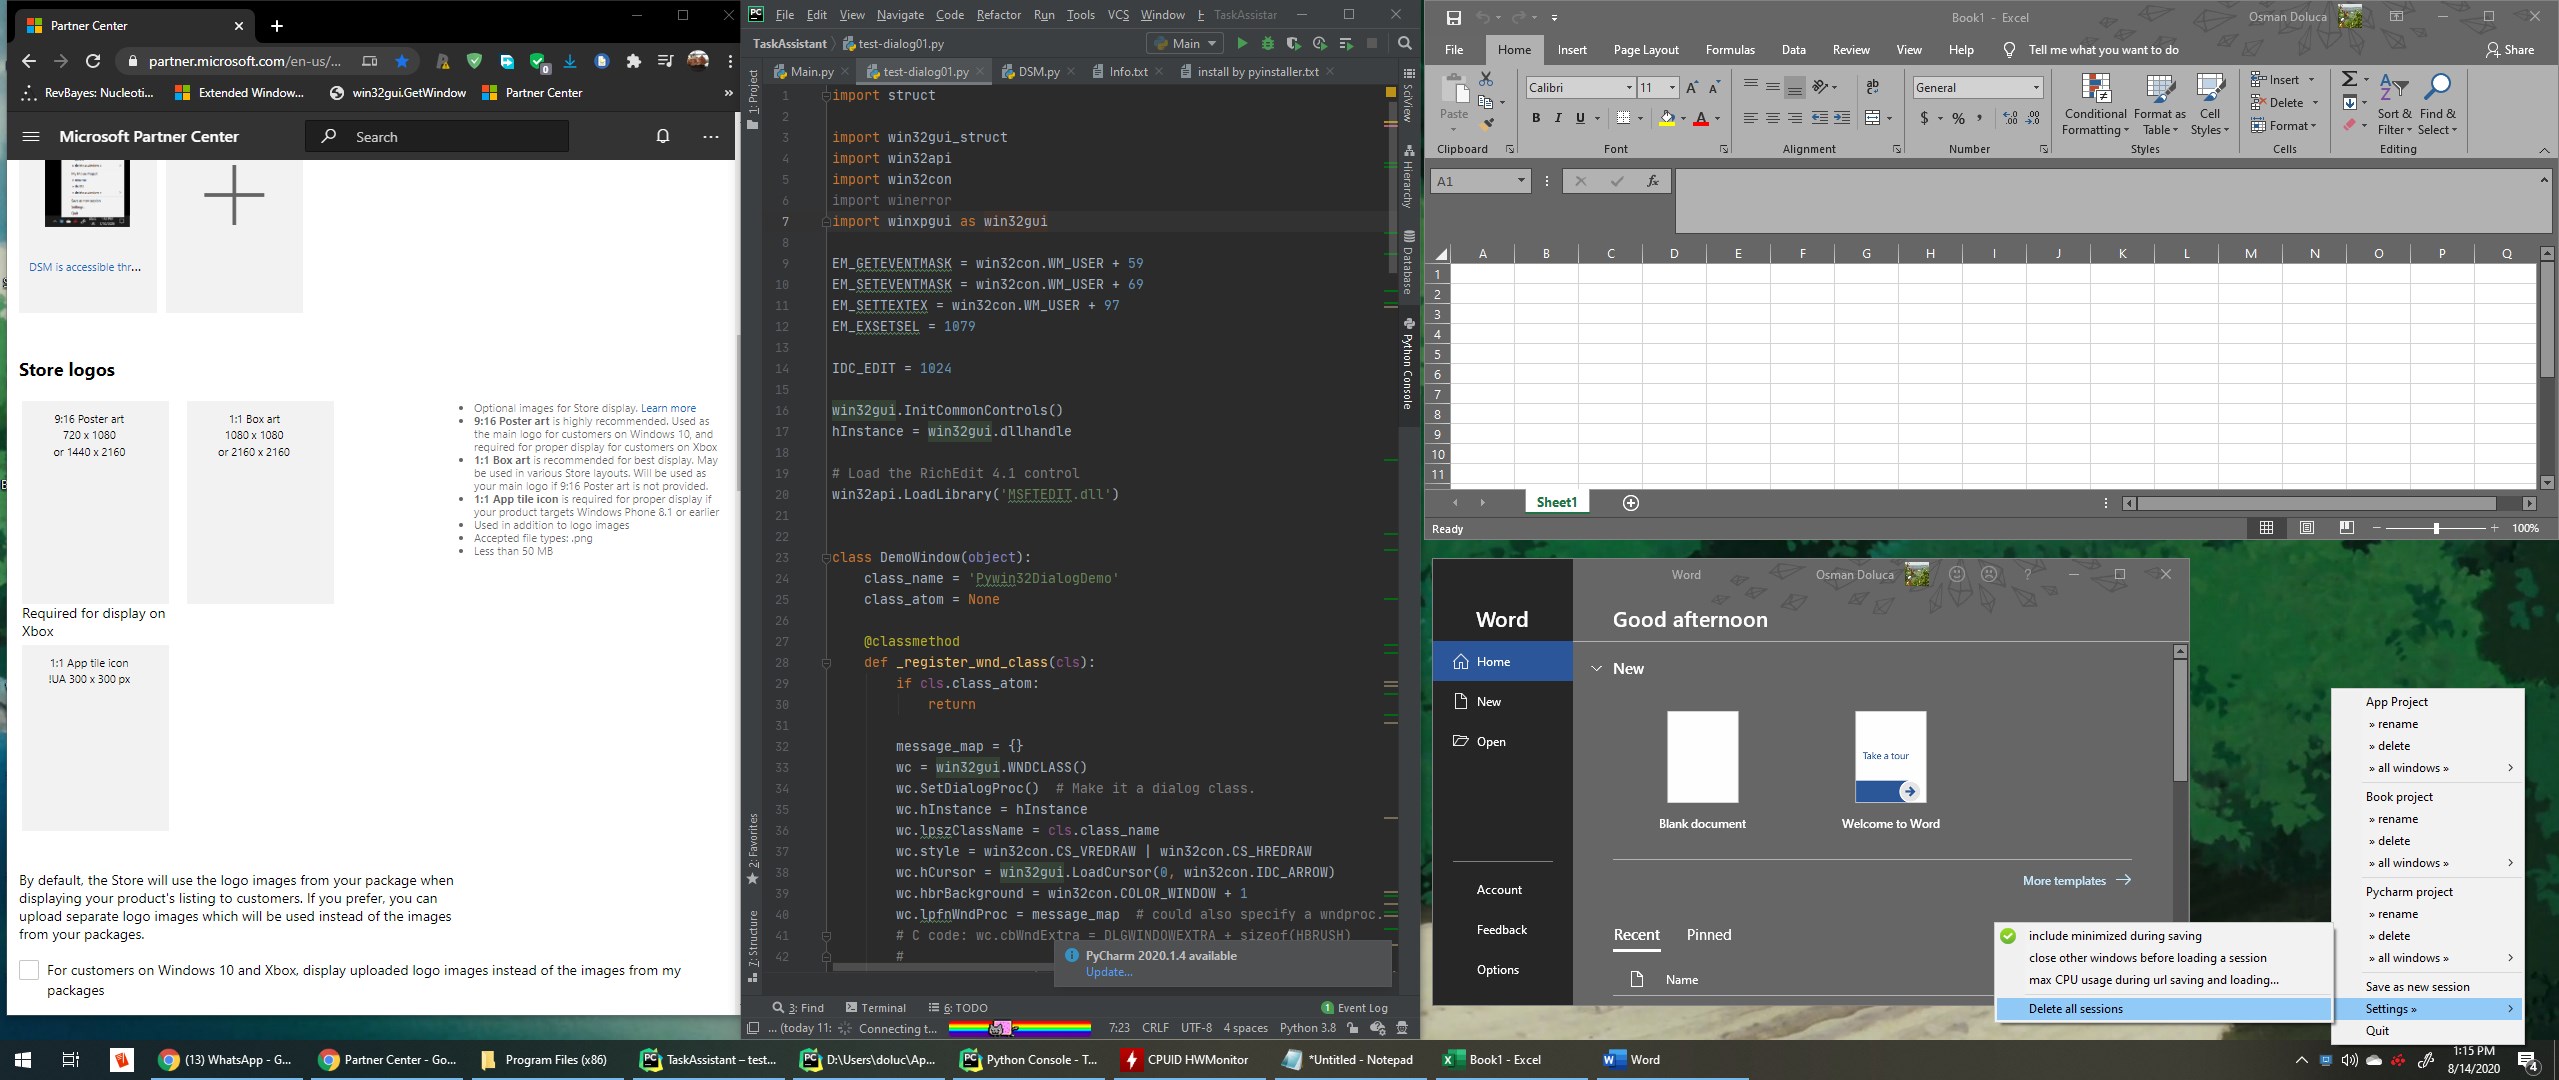Toggle include minimized during saving option
The image size is (2559, 1080).
2114,936
